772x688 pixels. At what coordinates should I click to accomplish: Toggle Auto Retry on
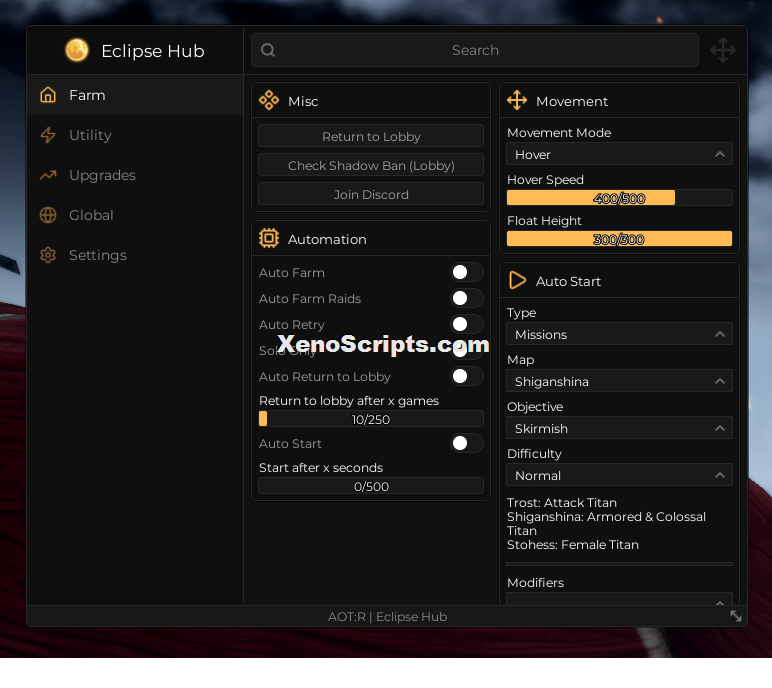(466, 324)
